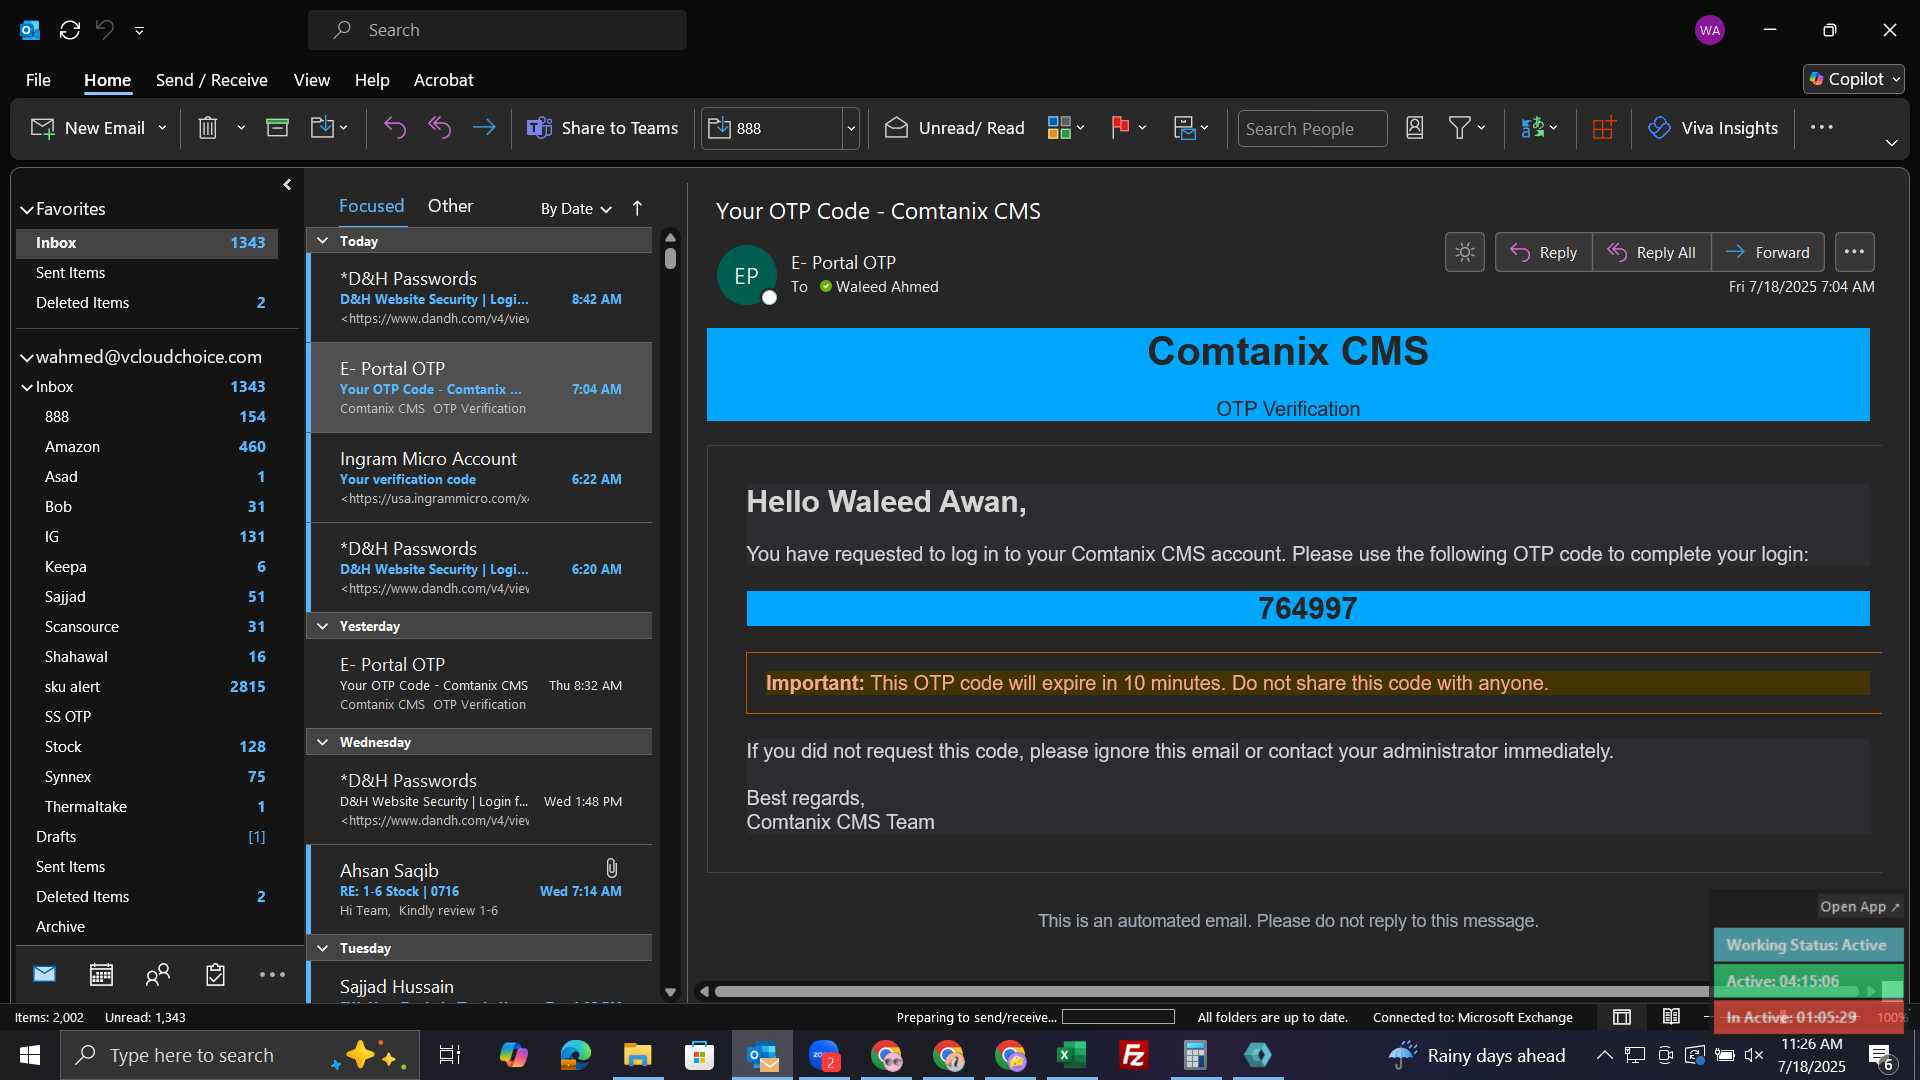
Task: Click the Delete trash can icon
Action: pyautogui.click(x=207, y=128)
